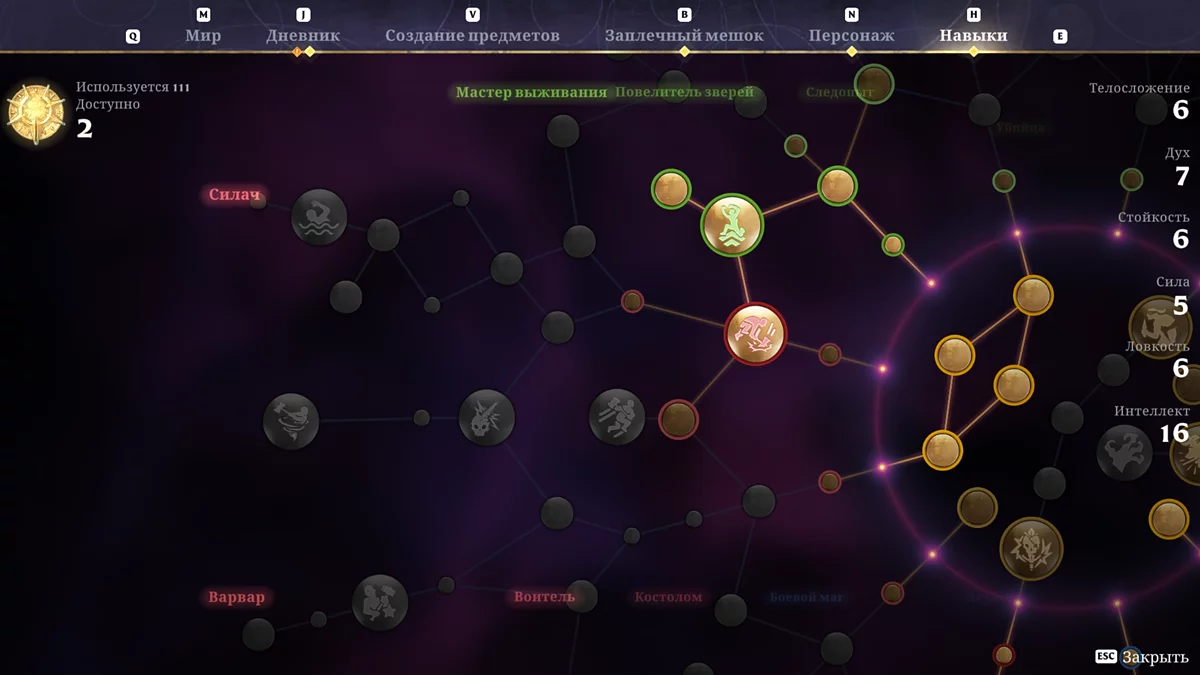Click the Варвар class label
Screen dimensions: 1200x675
pyautogui.click(x=236, y=597)
